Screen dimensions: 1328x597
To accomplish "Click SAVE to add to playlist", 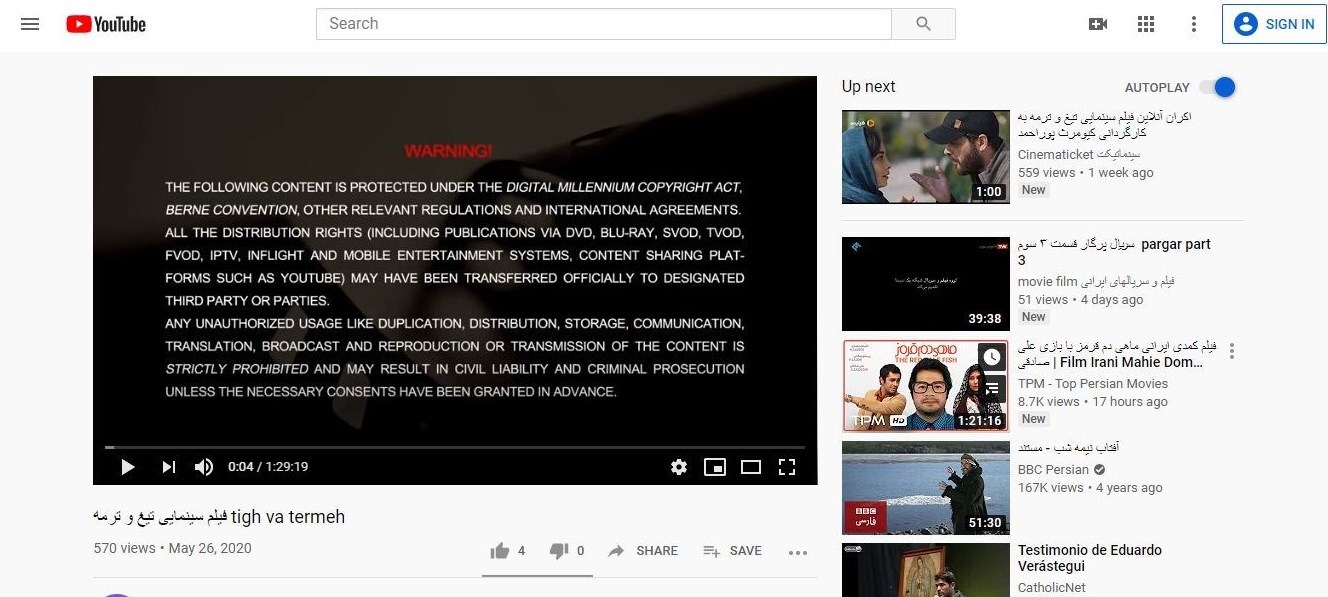I will click(732, 551).
